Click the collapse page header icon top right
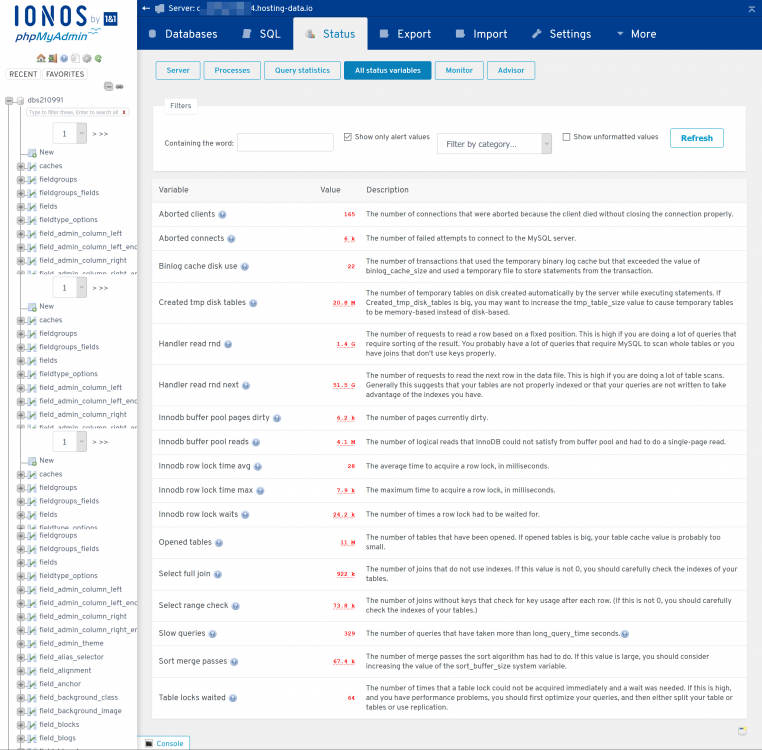 (751, 8)
